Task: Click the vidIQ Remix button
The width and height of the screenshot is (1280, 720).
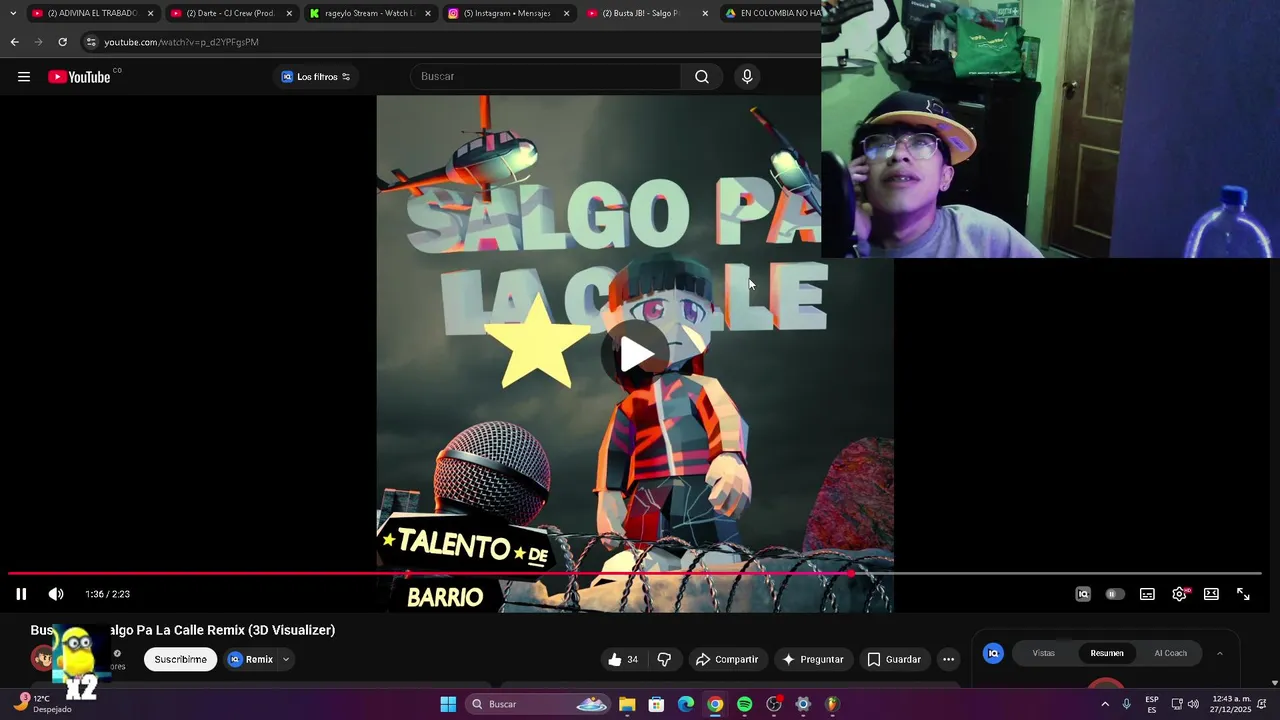Action: pyautogui.click(x=250, y=659)
